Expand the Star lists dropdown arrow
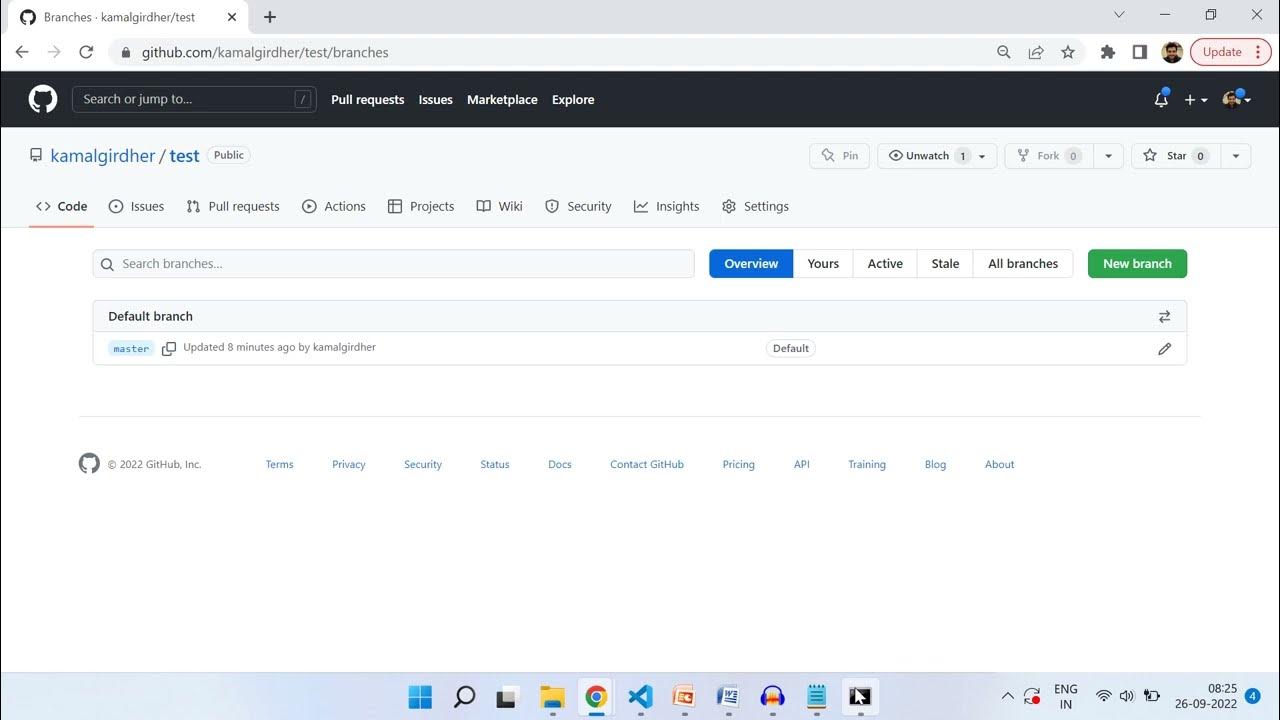This screenshot has width=1280, height=720. pyautogui.click(x=1236, y=156)
